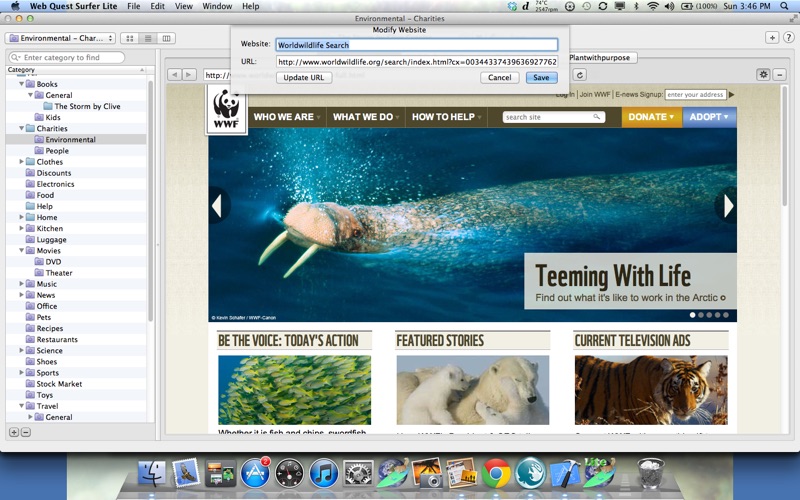Click the plus button at top right
Screen dimensions: 800x500
(771, 38)
